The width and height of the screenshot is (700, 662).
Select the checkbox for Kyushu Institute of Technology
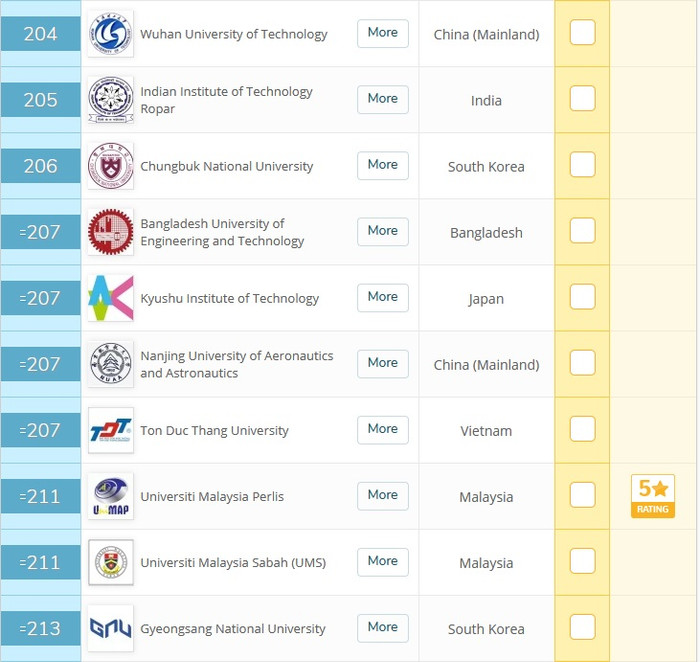[582, 297]
